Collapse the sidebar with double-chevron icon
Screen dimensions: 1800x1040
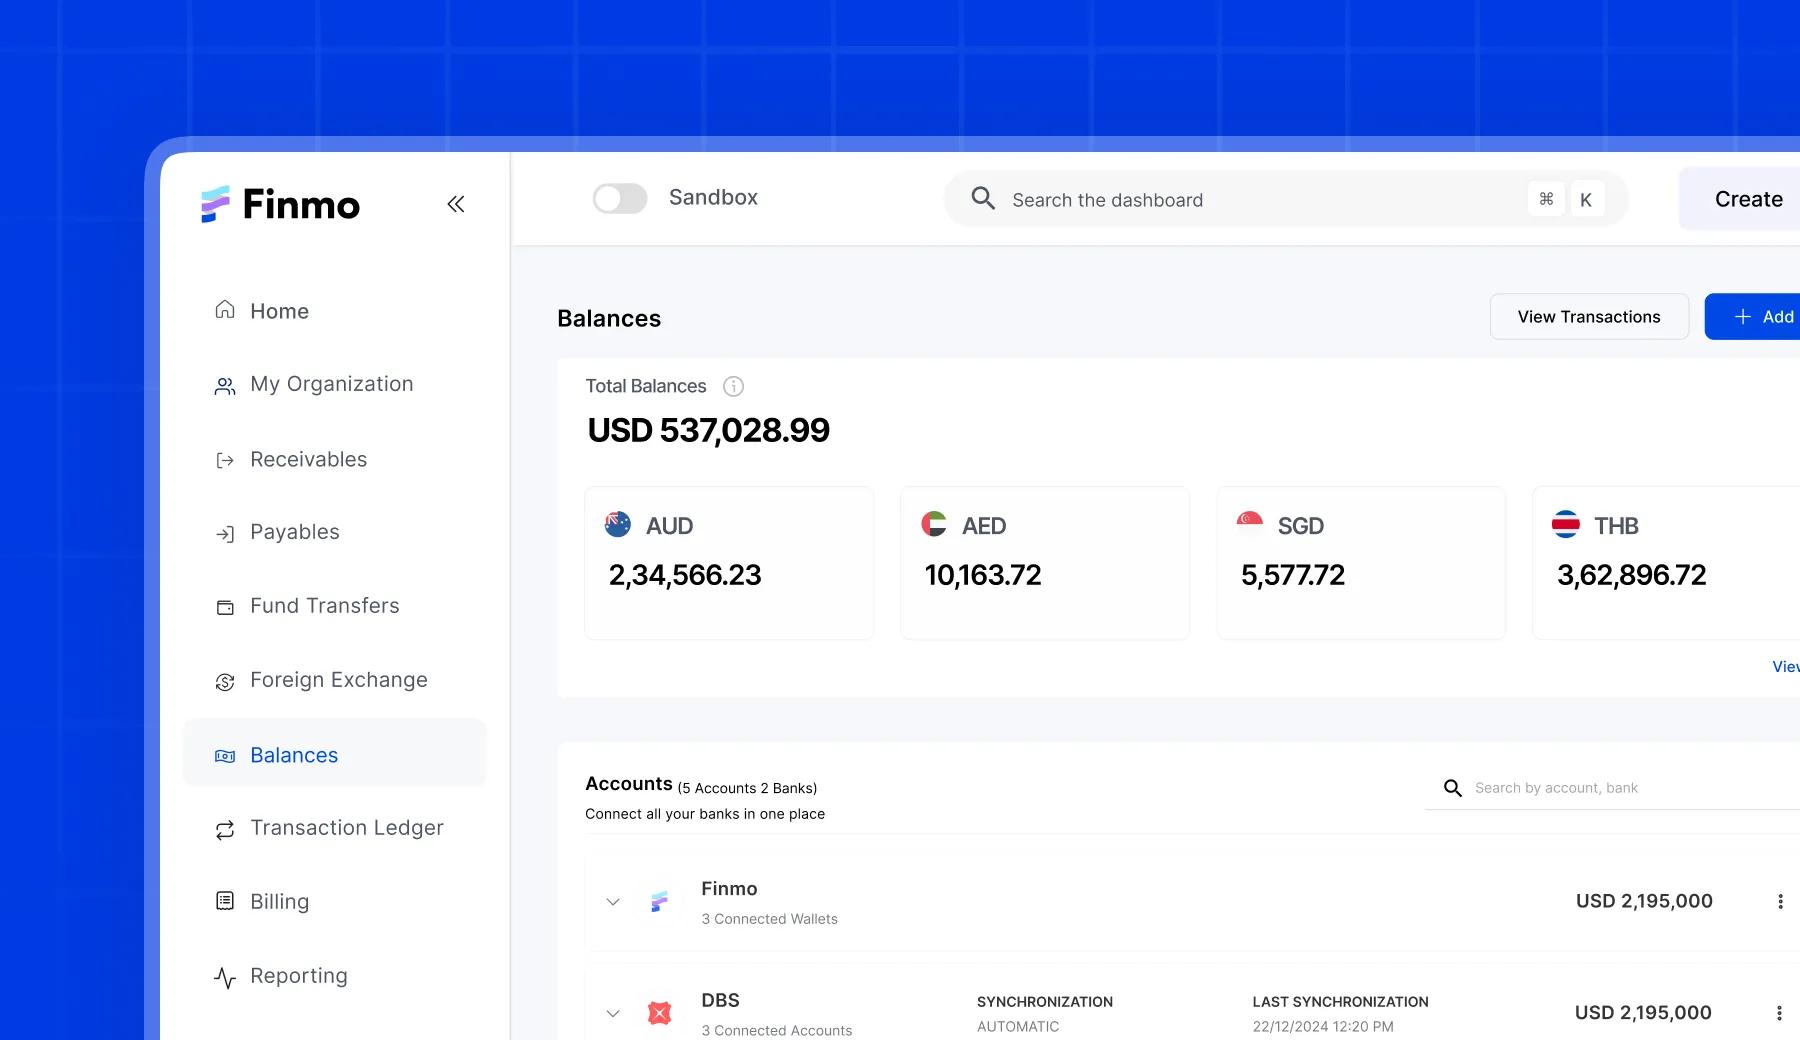(x=456, y=204)
